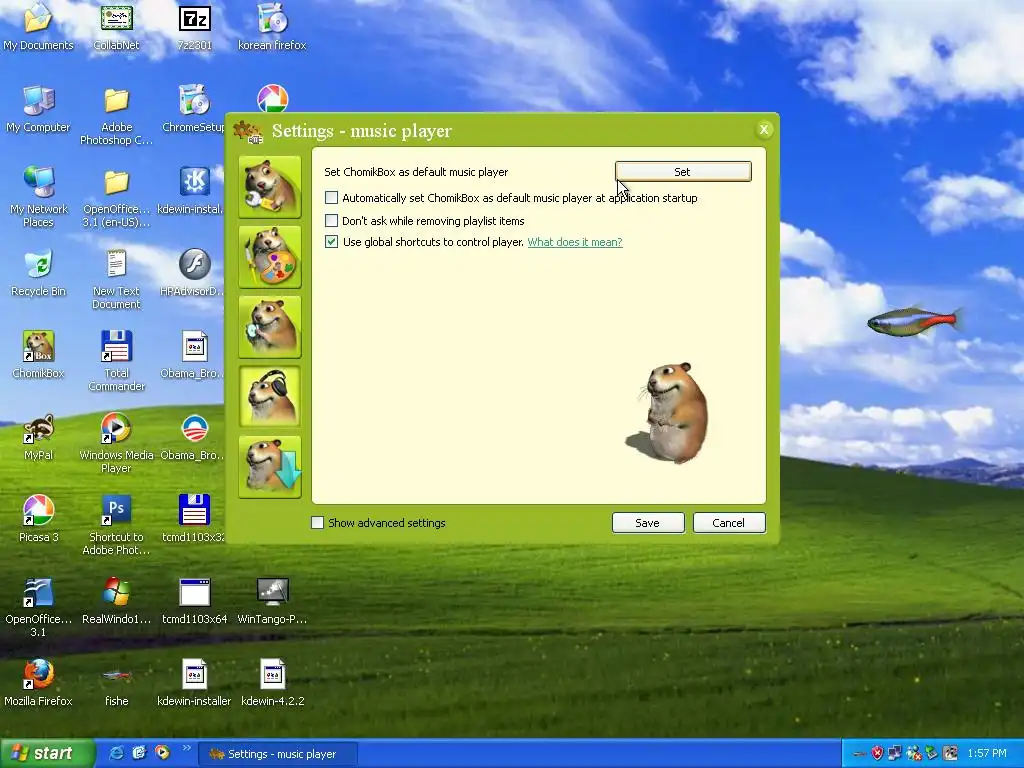This screenshot has width=1024, height=768.
Task: Select the kdewin-4.2.2 file icon
Action: pyautogui.click(x=272, y=682)
